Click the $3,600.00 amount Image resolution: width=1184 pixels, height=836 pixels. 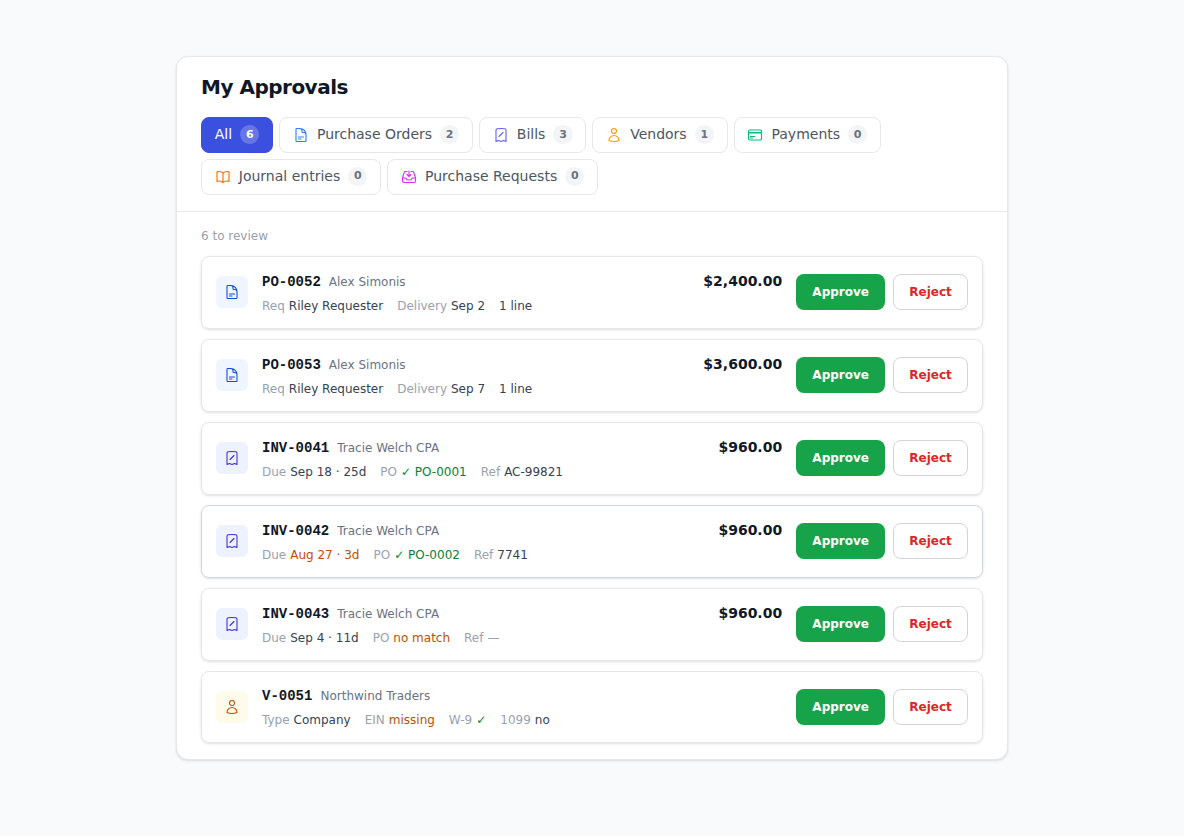tap(742, 365)
